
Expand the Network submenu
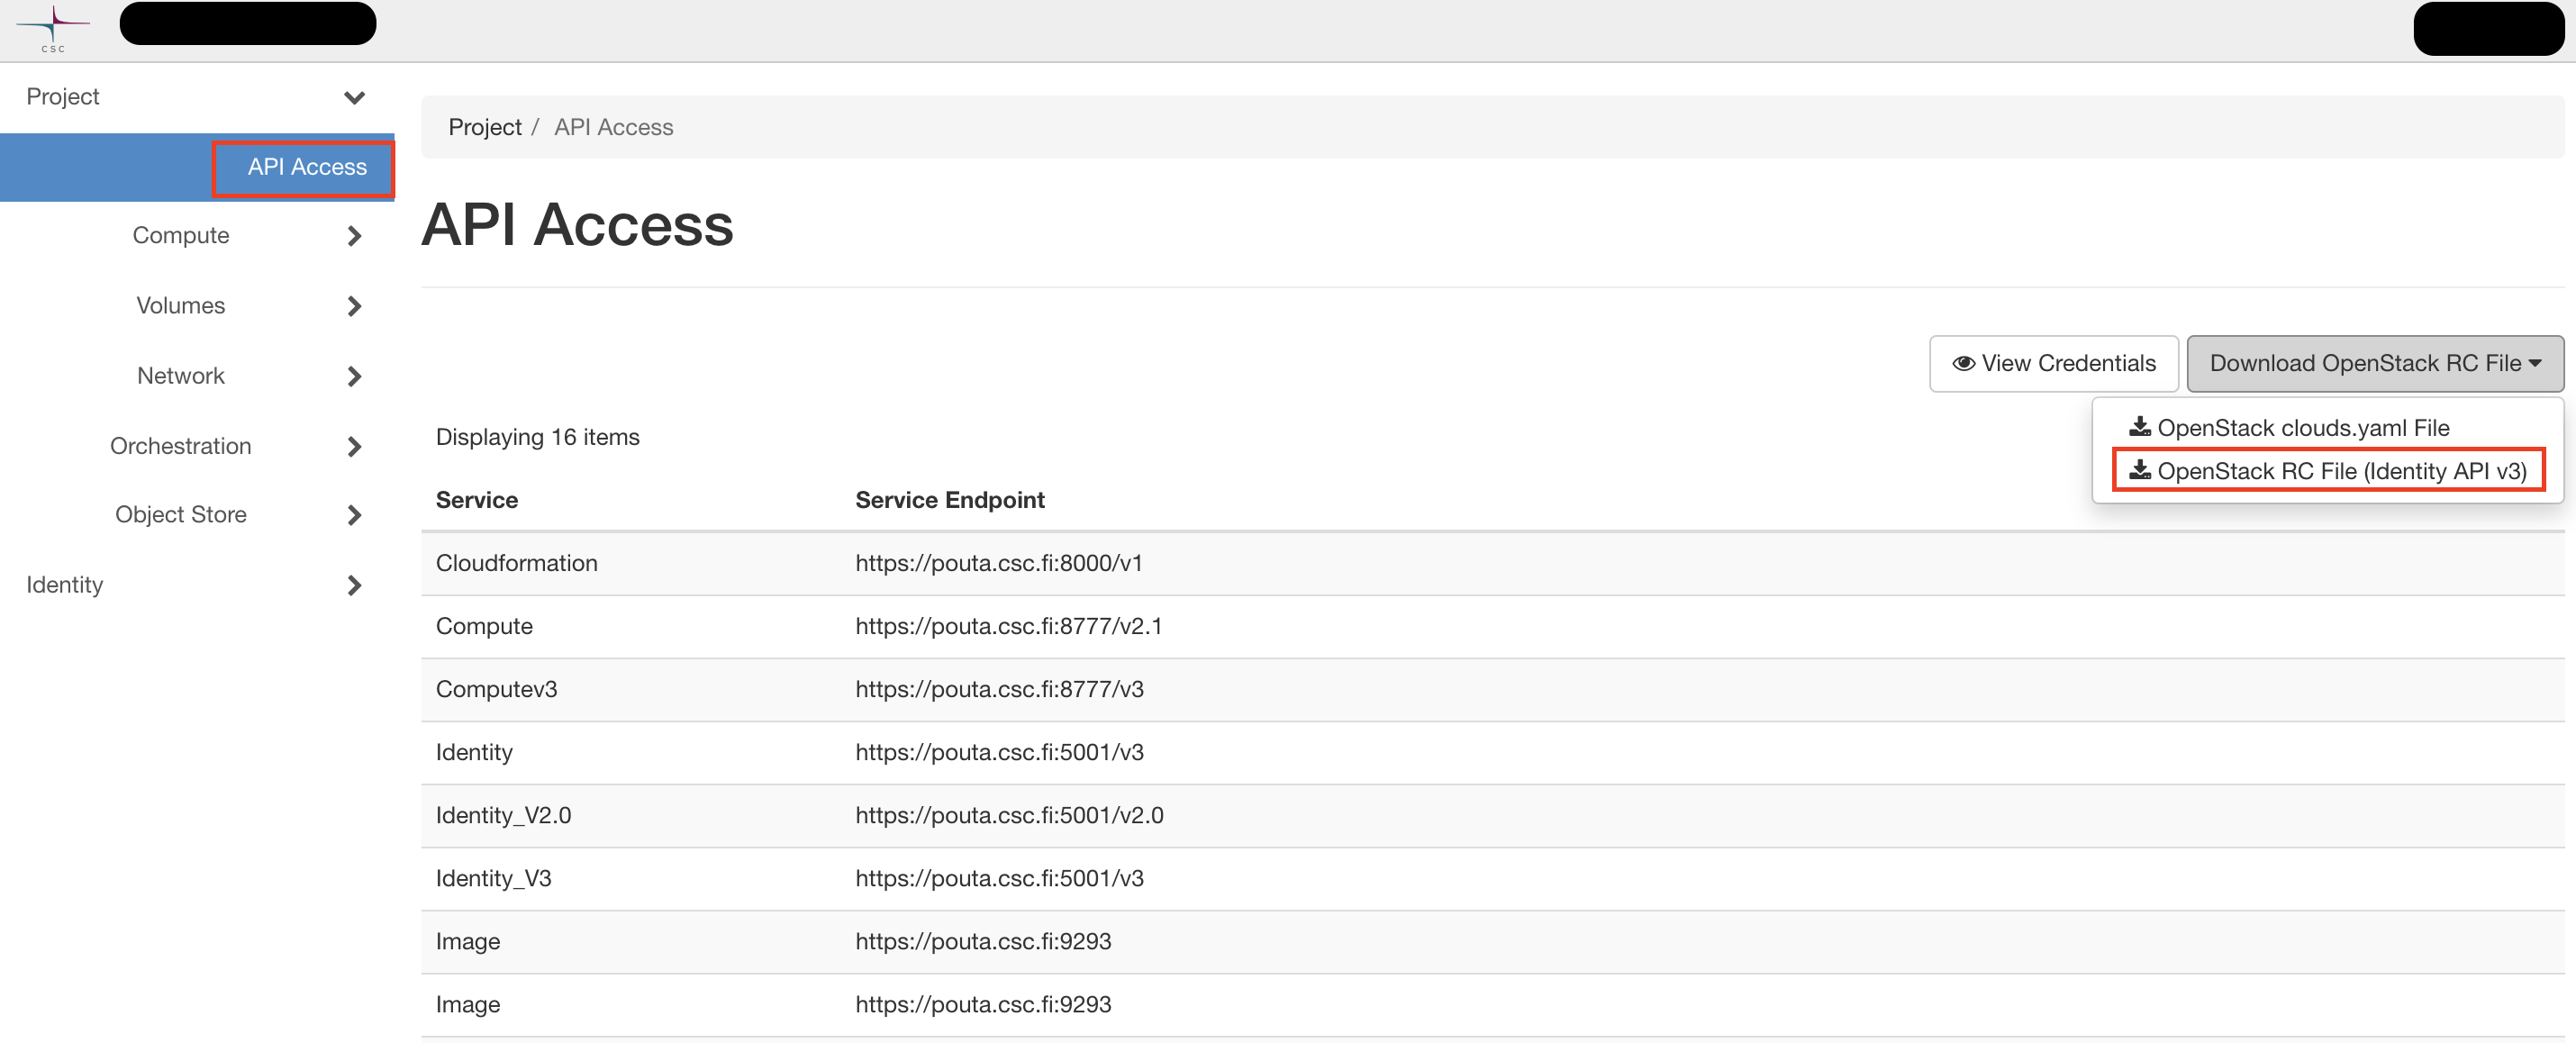(x=354, y=376)
